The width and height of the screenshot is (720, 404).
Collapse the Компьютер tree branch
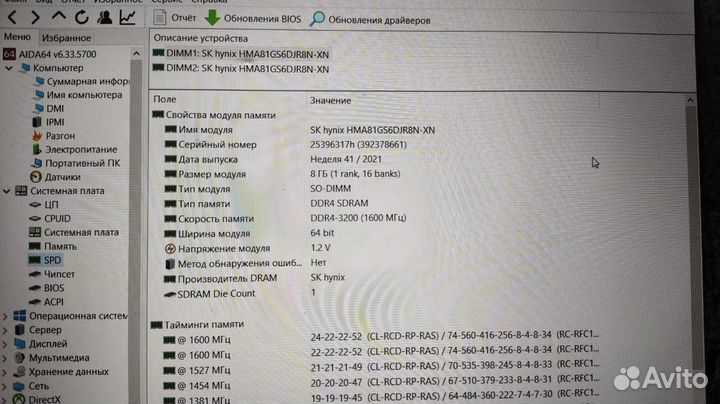pyautogui.click(x=8, y=68)
